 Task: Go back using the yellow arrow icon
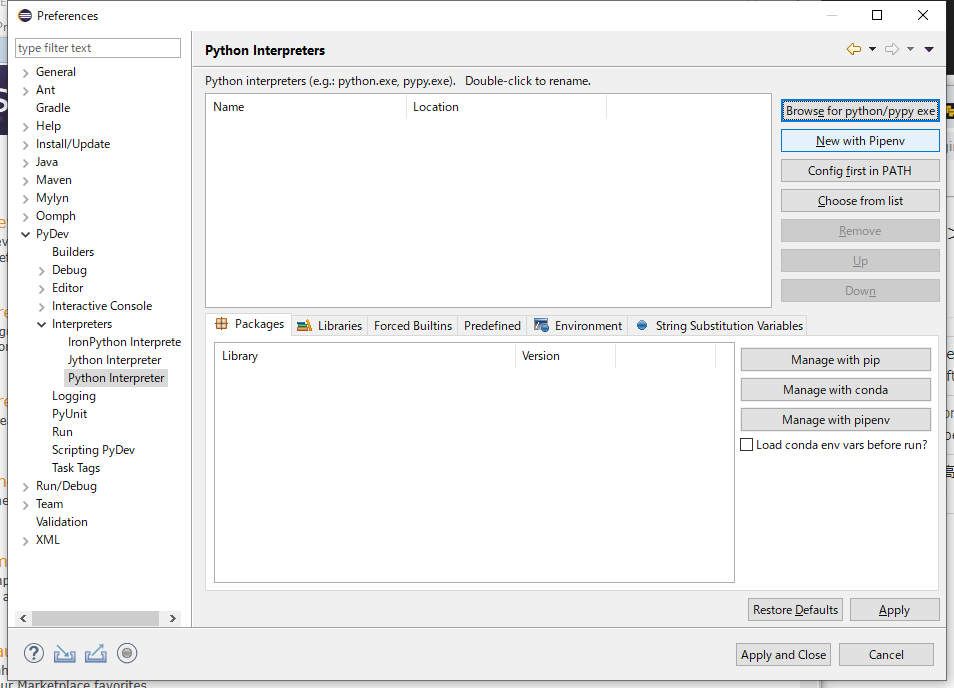[x=853, y=49]
